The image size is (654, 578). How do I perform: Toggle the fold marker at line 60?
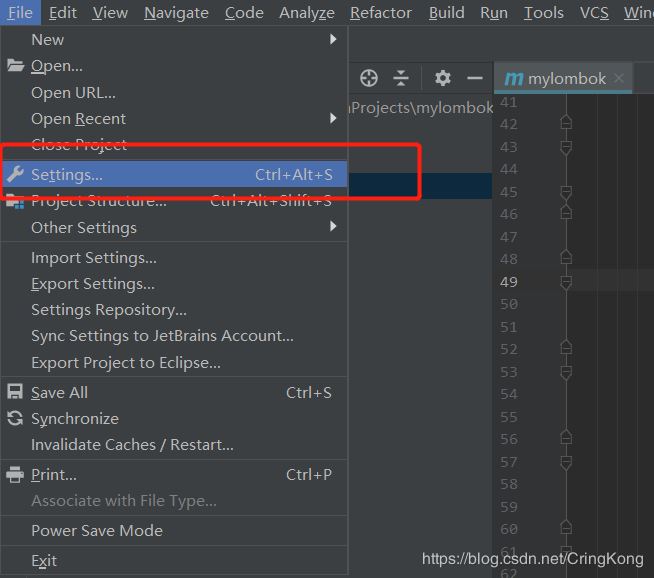point(566,528)
